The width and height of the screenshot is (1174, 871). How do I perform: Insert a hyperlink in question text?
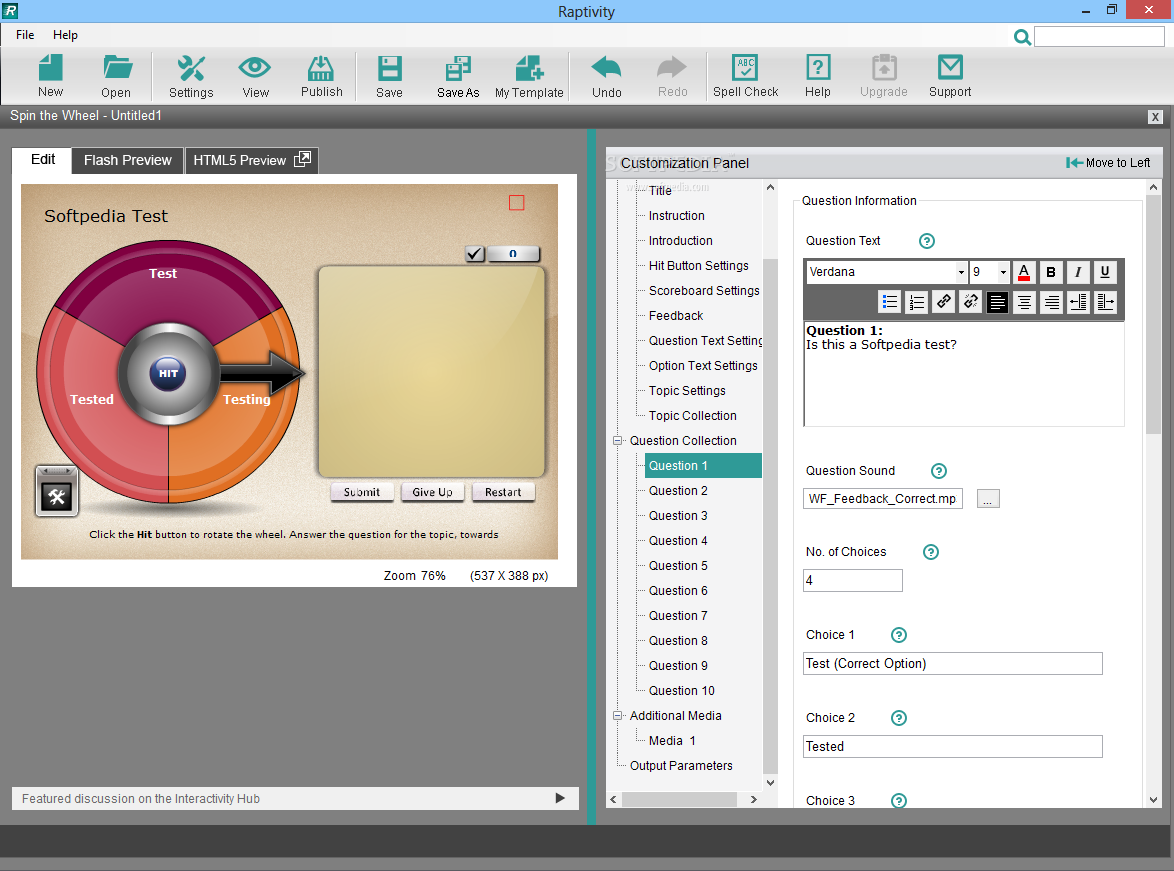943,302
